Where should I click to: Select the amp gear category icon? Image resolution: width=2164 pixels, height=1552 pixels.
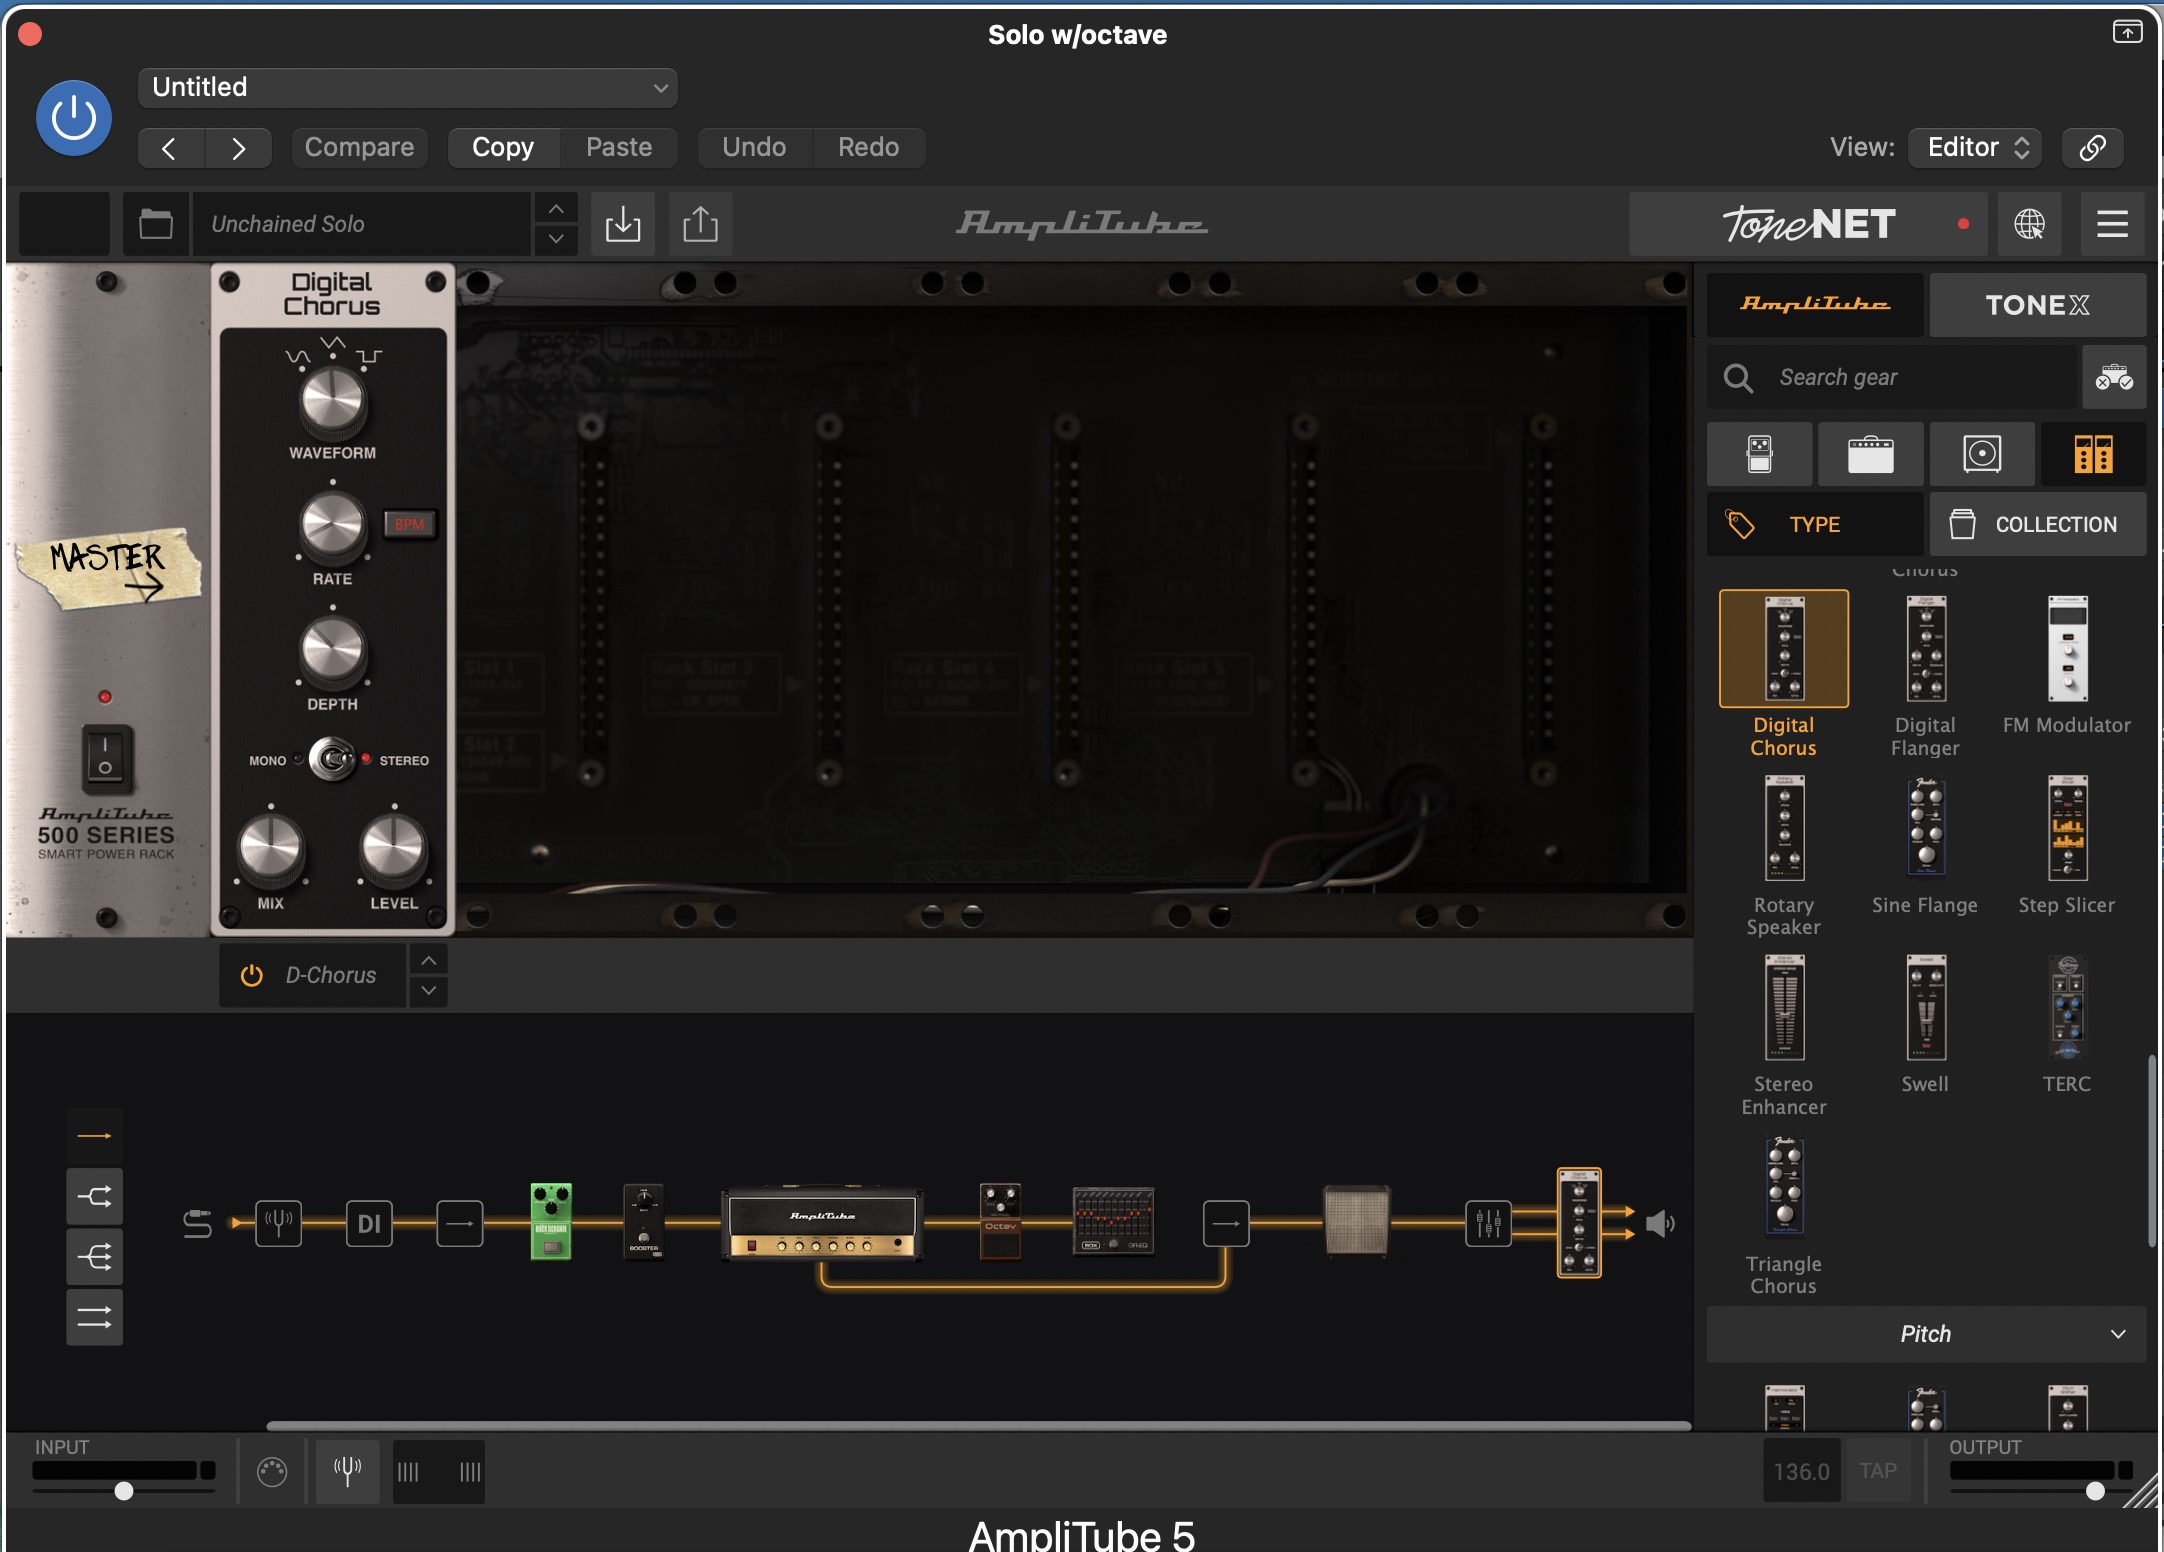tap(1870, 454)
